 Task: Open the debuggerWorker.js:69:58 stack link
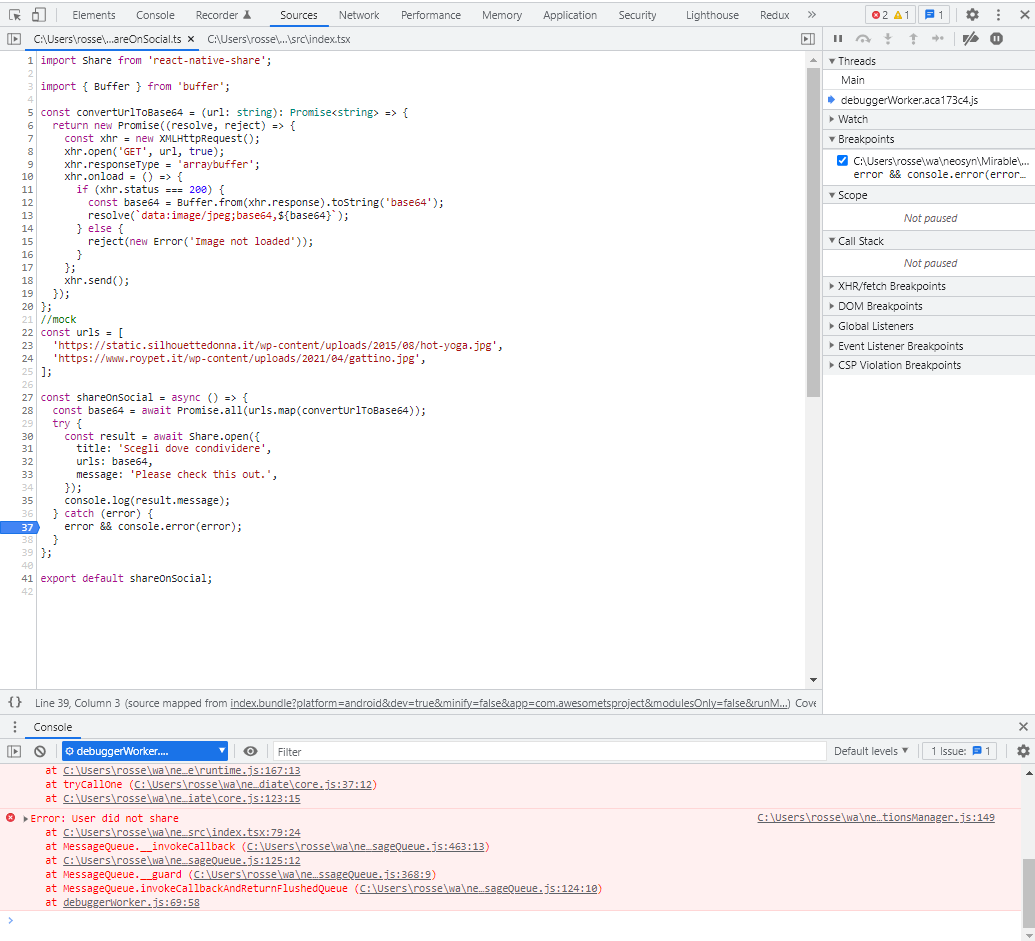pos(131,903)
